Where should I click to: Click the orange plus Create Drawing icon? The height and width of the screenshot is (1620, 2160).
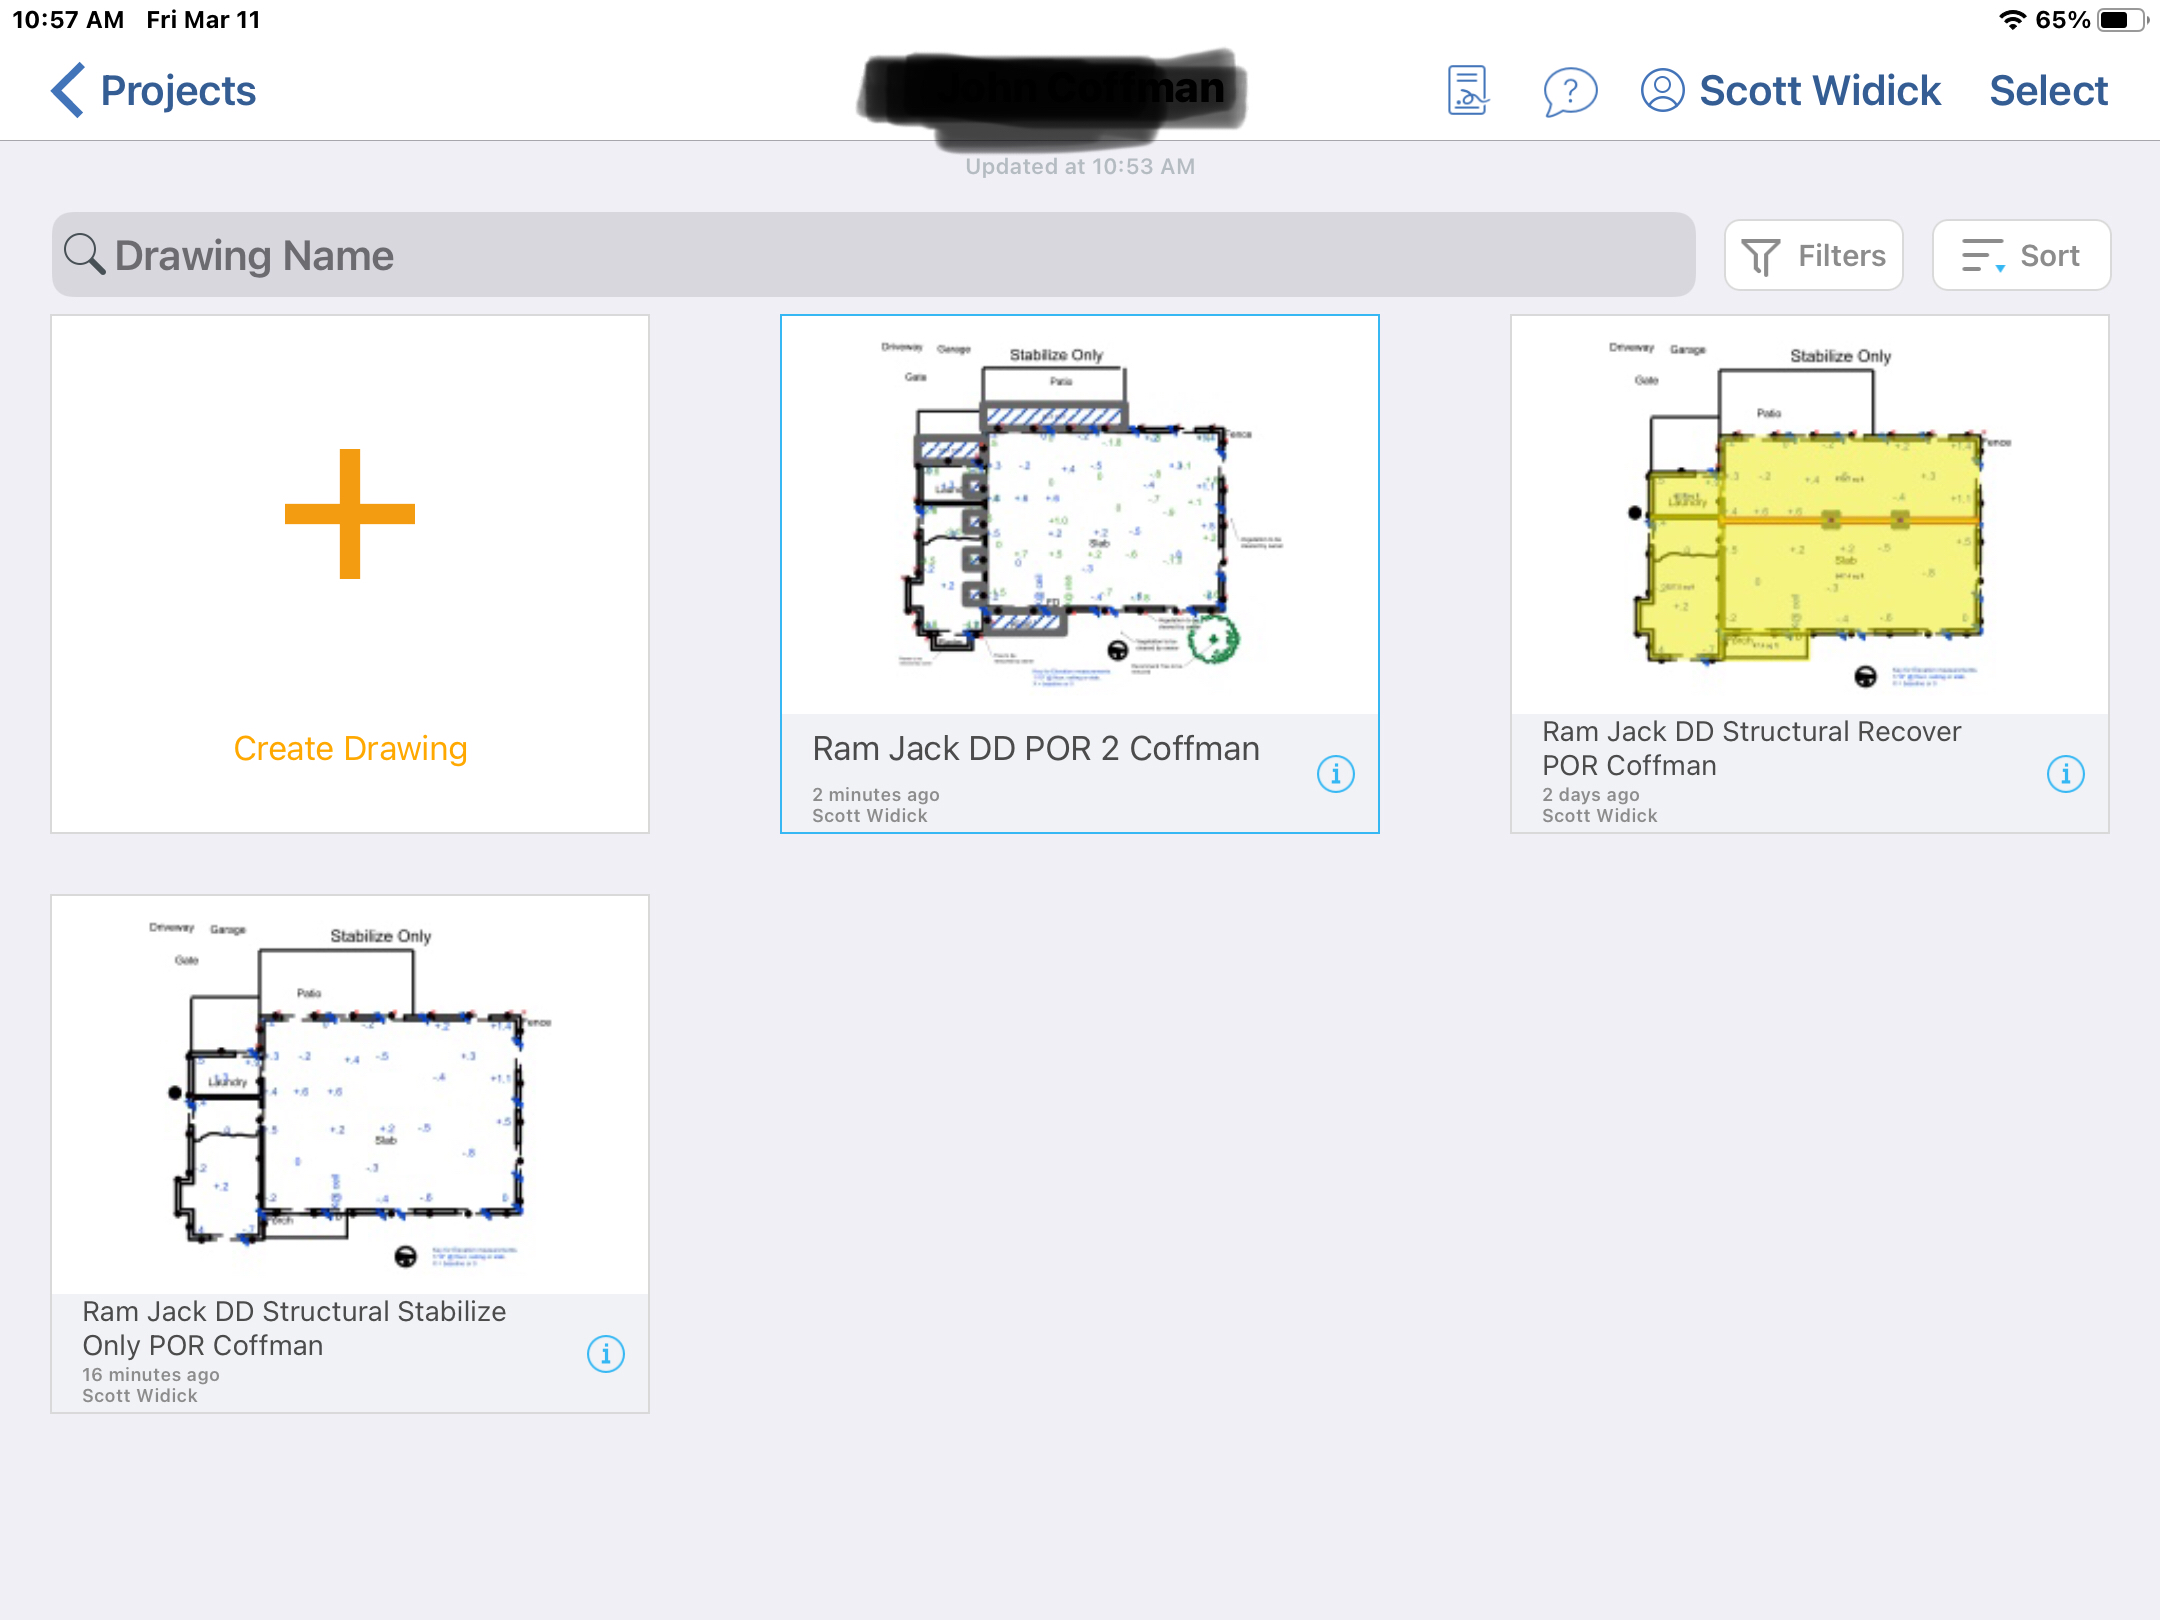point(349,514)
